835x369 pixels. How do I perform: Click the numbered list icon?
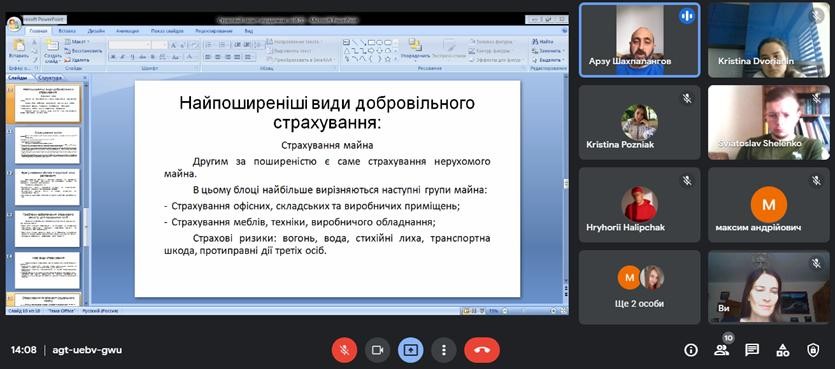pos(223,45)
